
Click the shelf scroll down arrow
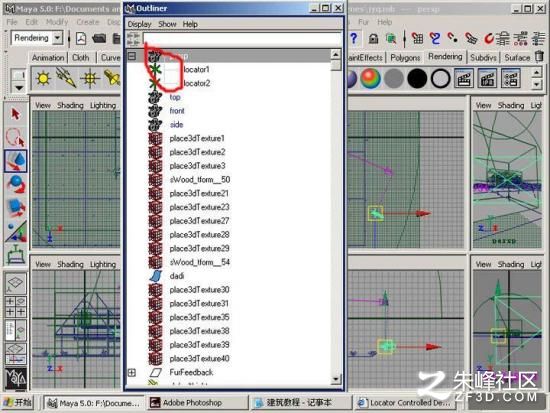(x=536, y=84)
